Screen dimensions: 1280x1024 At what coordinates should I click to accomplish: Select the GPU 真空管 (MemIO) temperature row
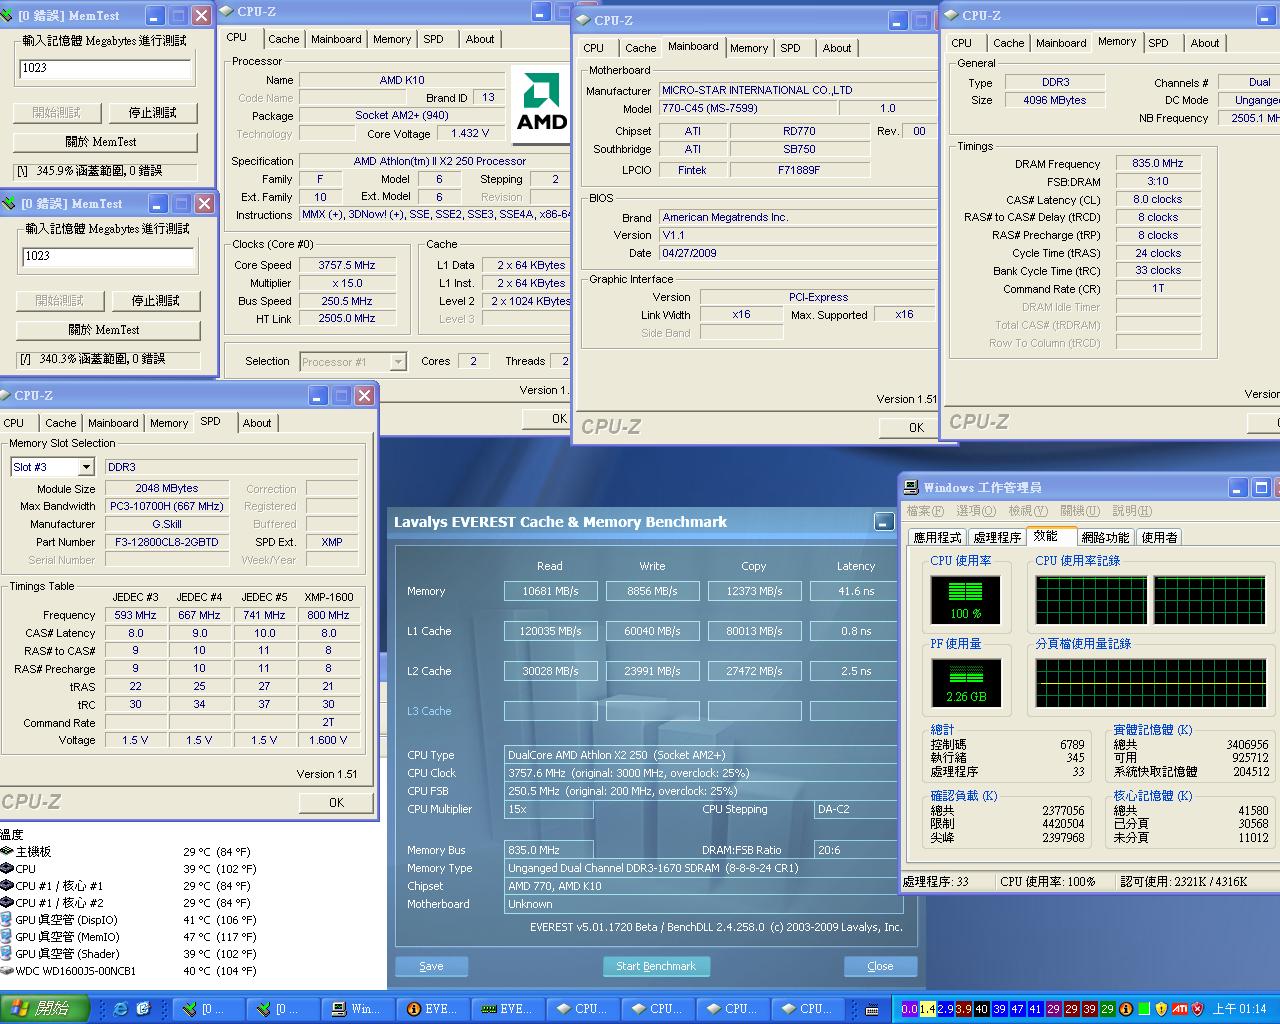coord(128,937)
